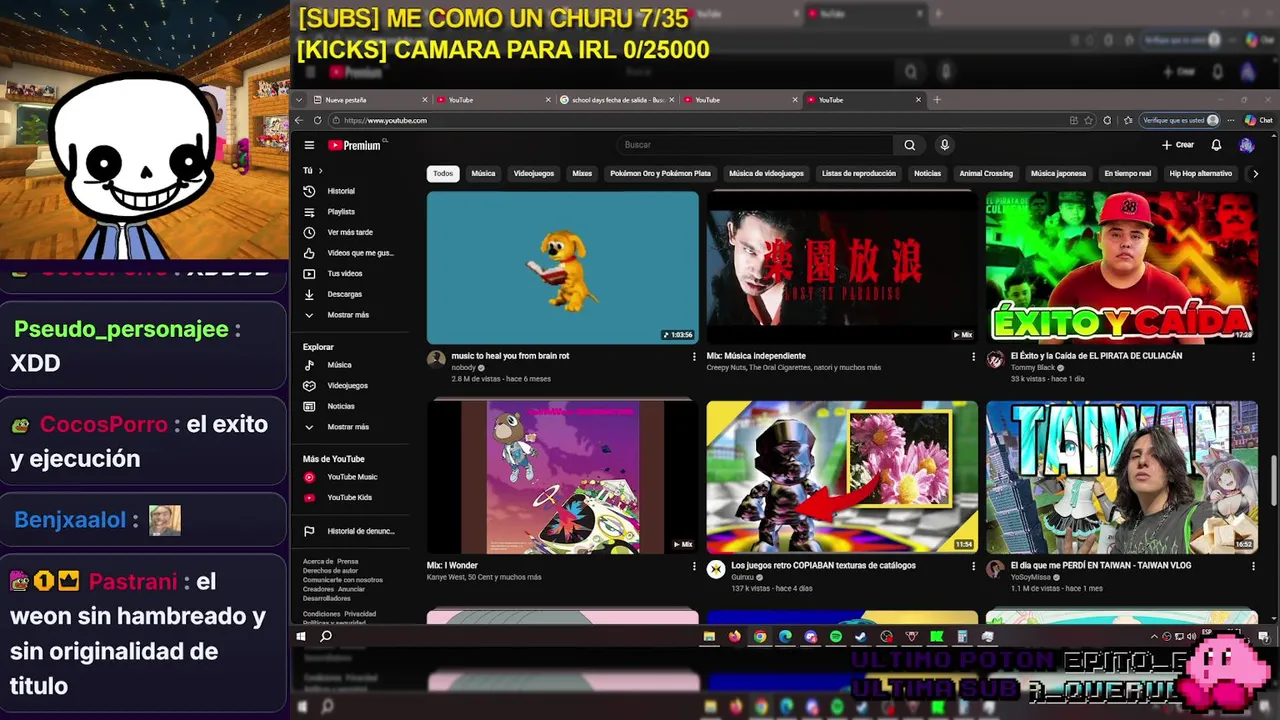The height and width of the screenshot is (720, 1280).
Task: Open El día que me PERDÍ EN TAIWAN title
Action: (x=1101, y=565)
